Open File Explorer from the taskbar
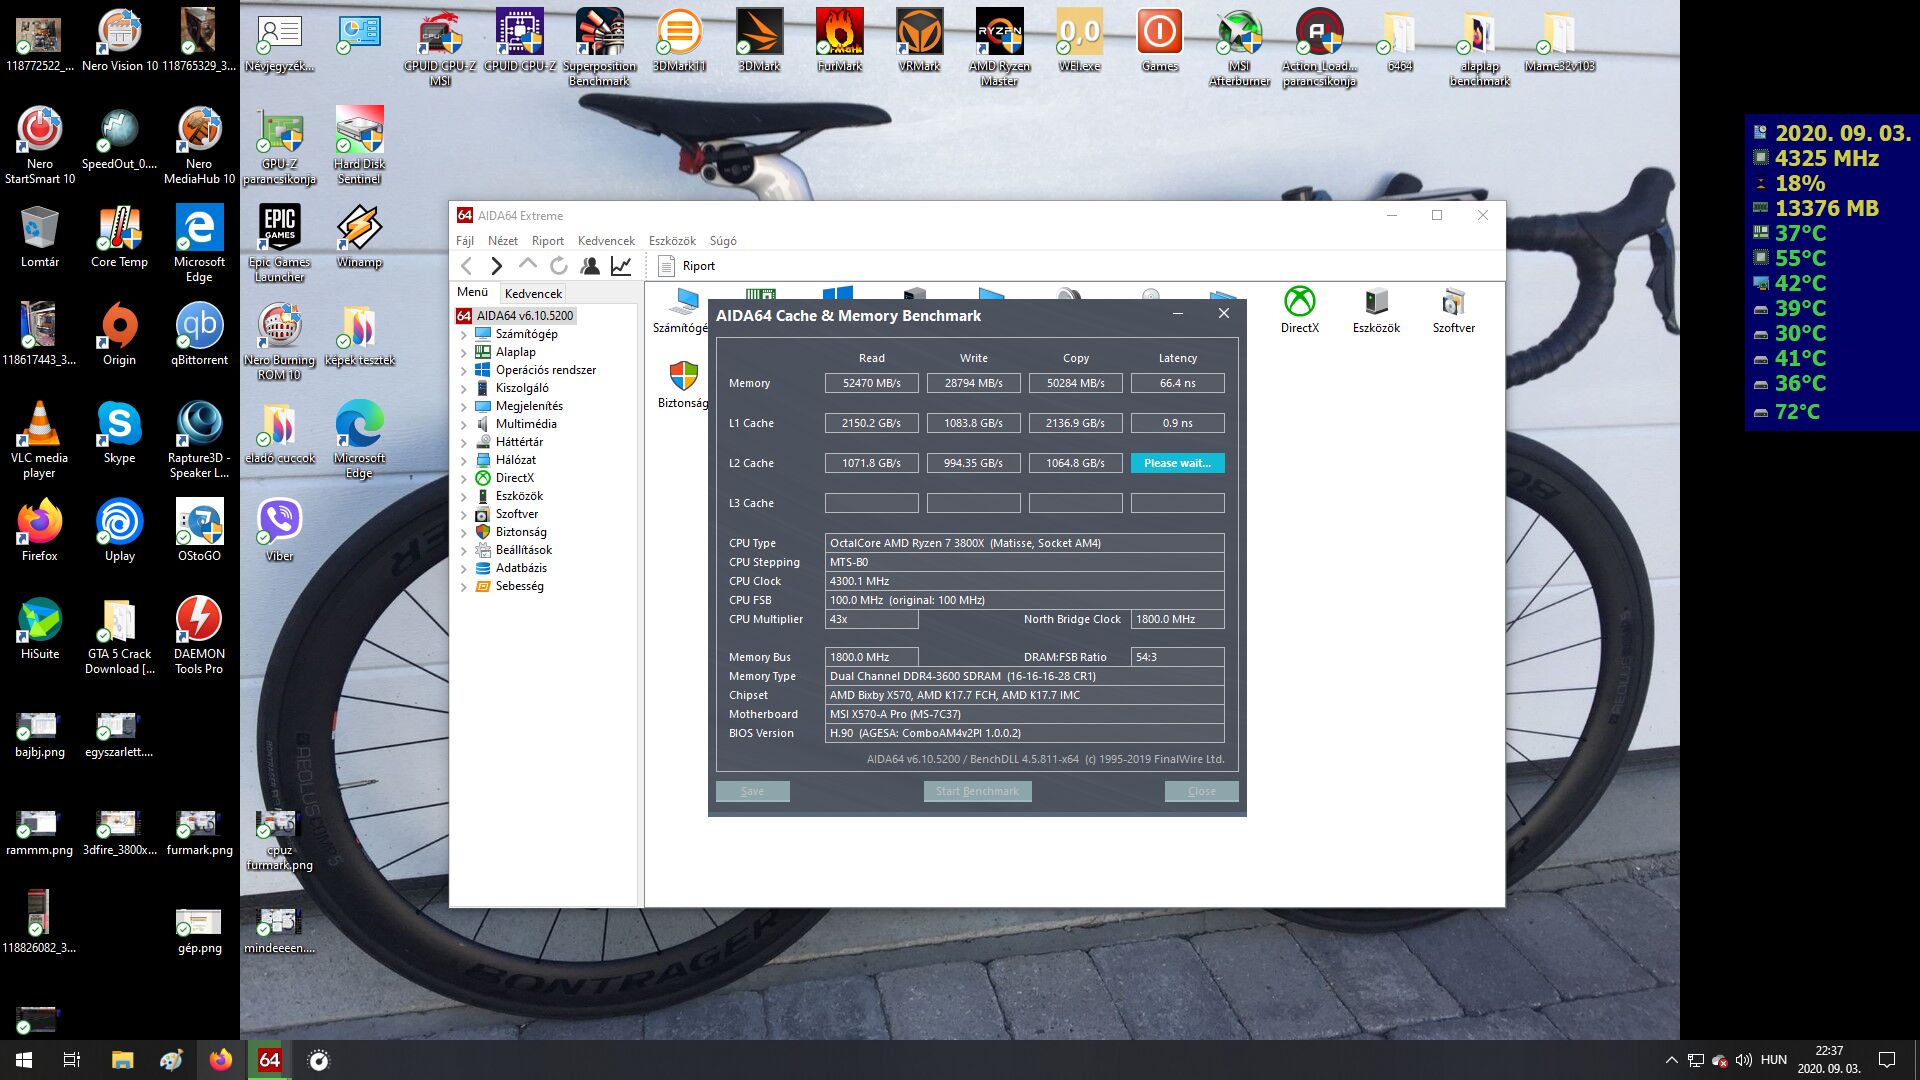Screen dimensions: 1920x1080 point(122,1060)
